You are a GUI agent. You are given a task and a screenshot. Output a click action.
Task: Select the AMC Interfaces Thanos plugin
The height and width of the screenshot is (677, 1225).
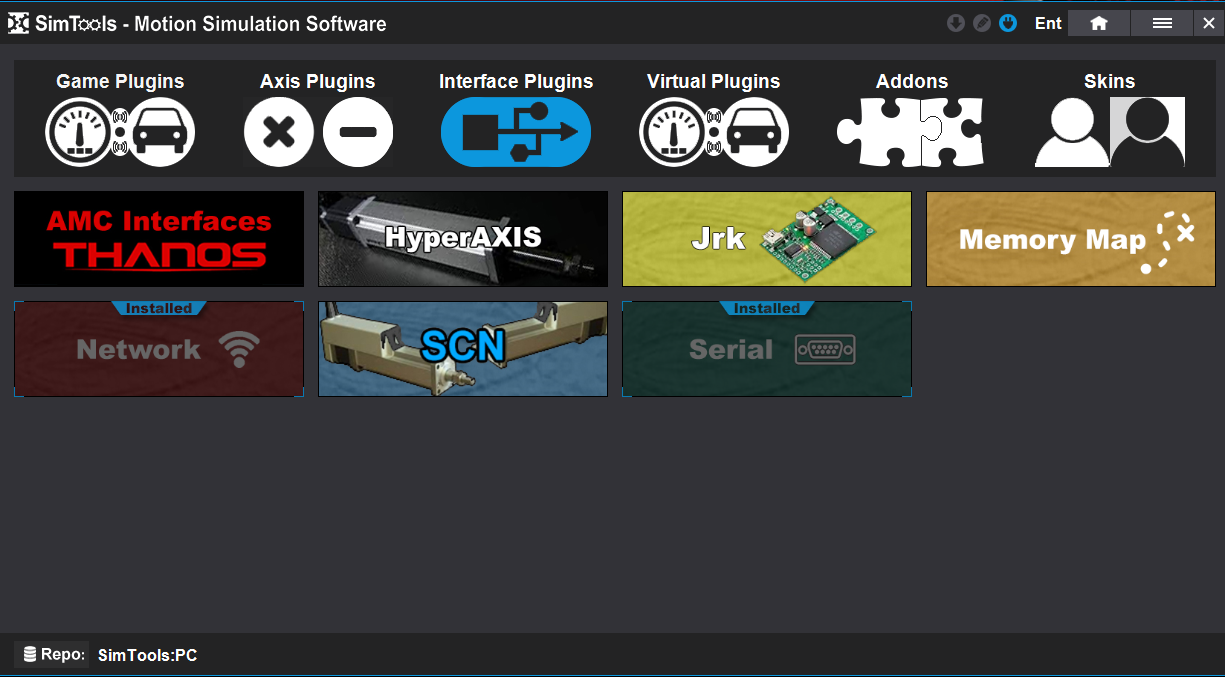point(159,239)
